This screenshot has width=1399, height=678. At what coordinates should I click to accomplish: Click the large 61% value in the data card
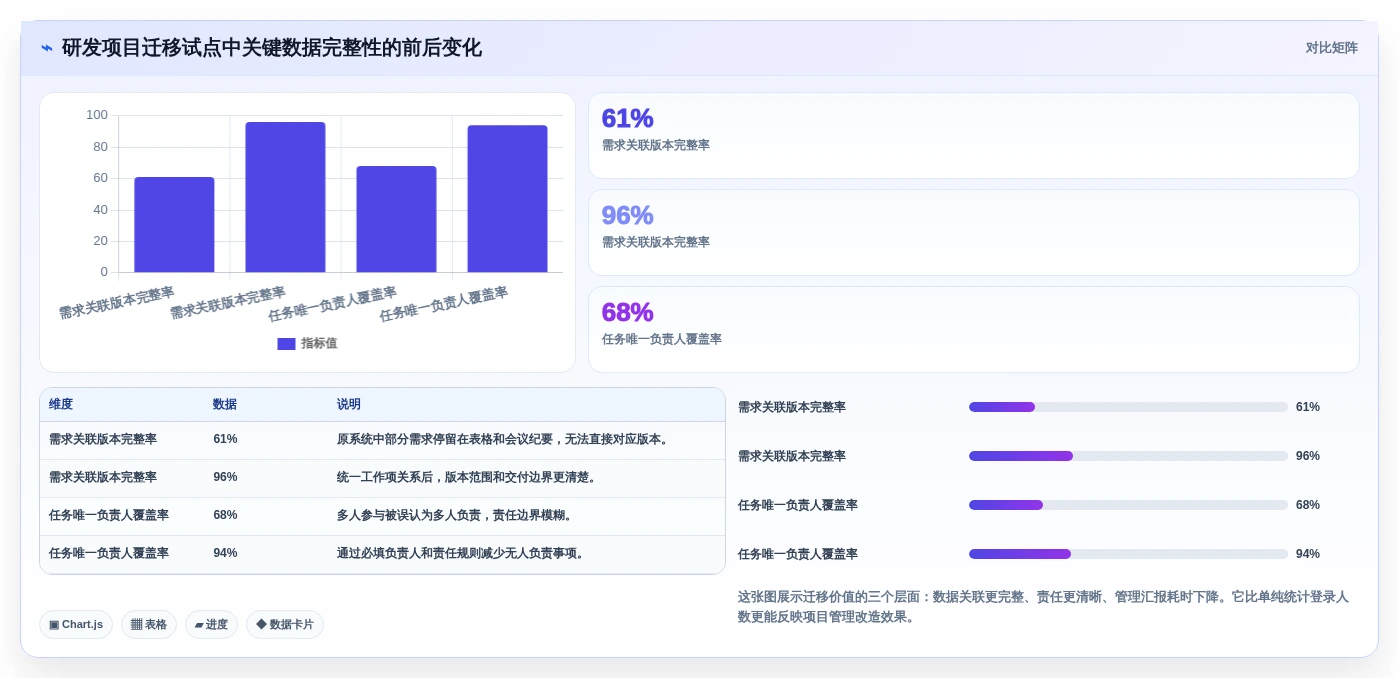click(627, 118)
